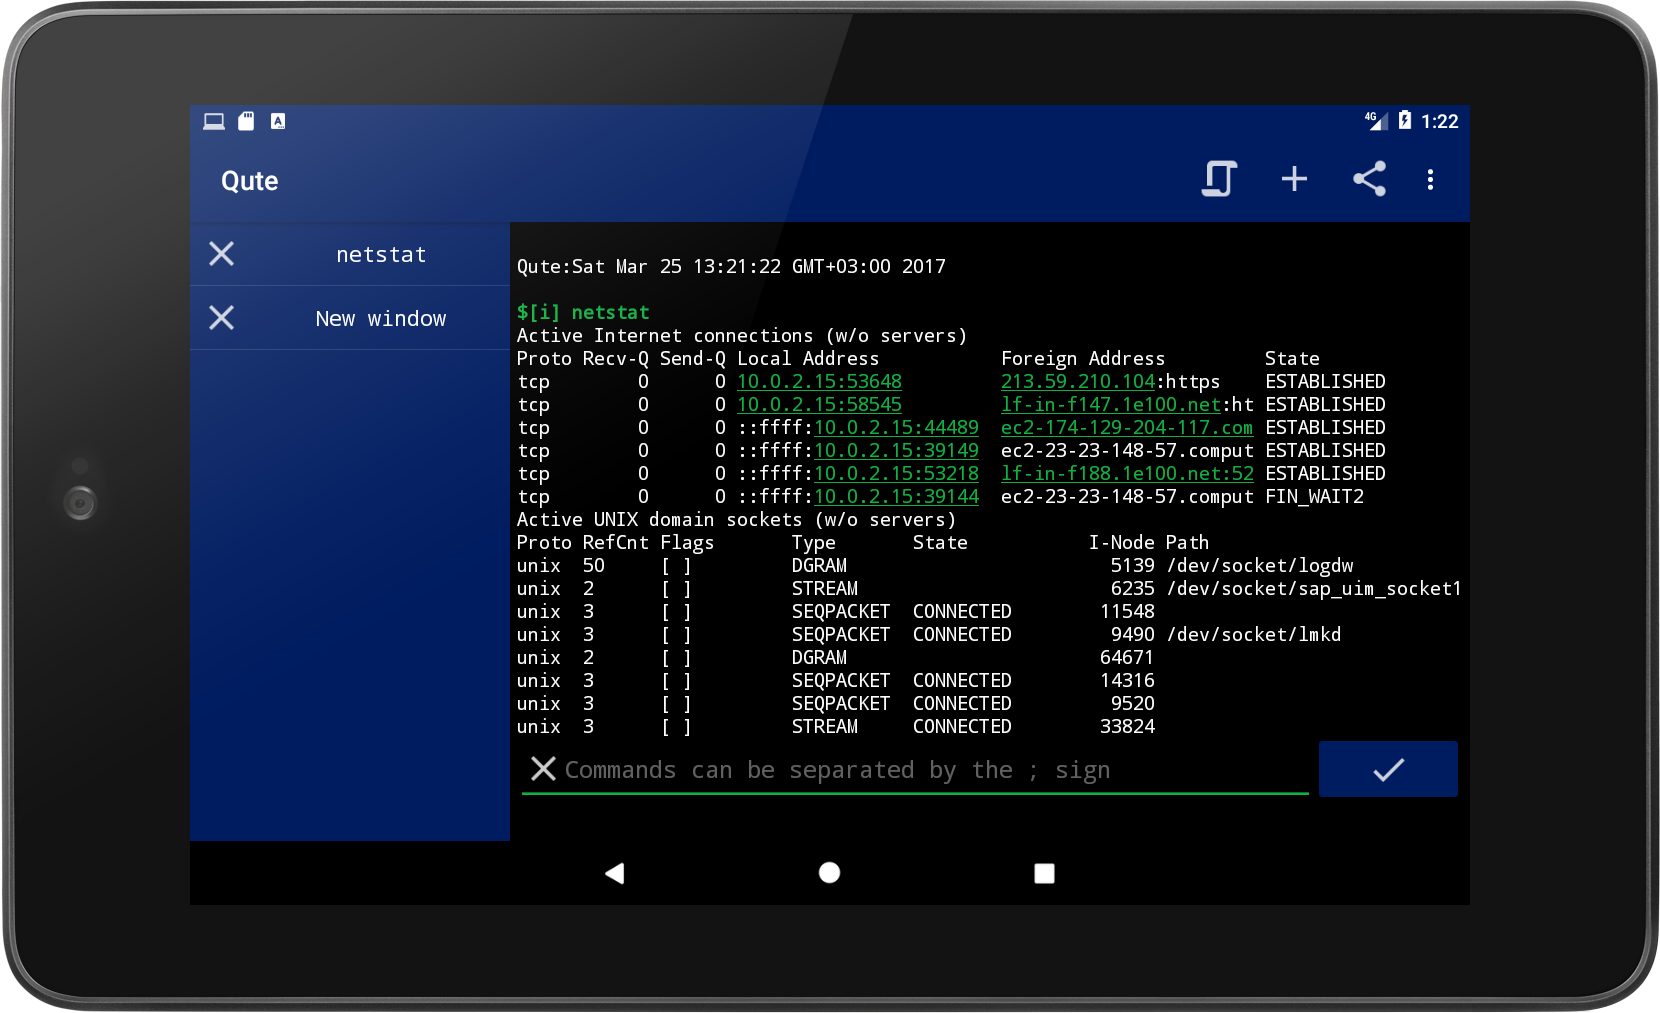The width and height of the screenshot is (1660, 1013).
Task: Dismiss the New window entry via X
Action: (221, 318)
